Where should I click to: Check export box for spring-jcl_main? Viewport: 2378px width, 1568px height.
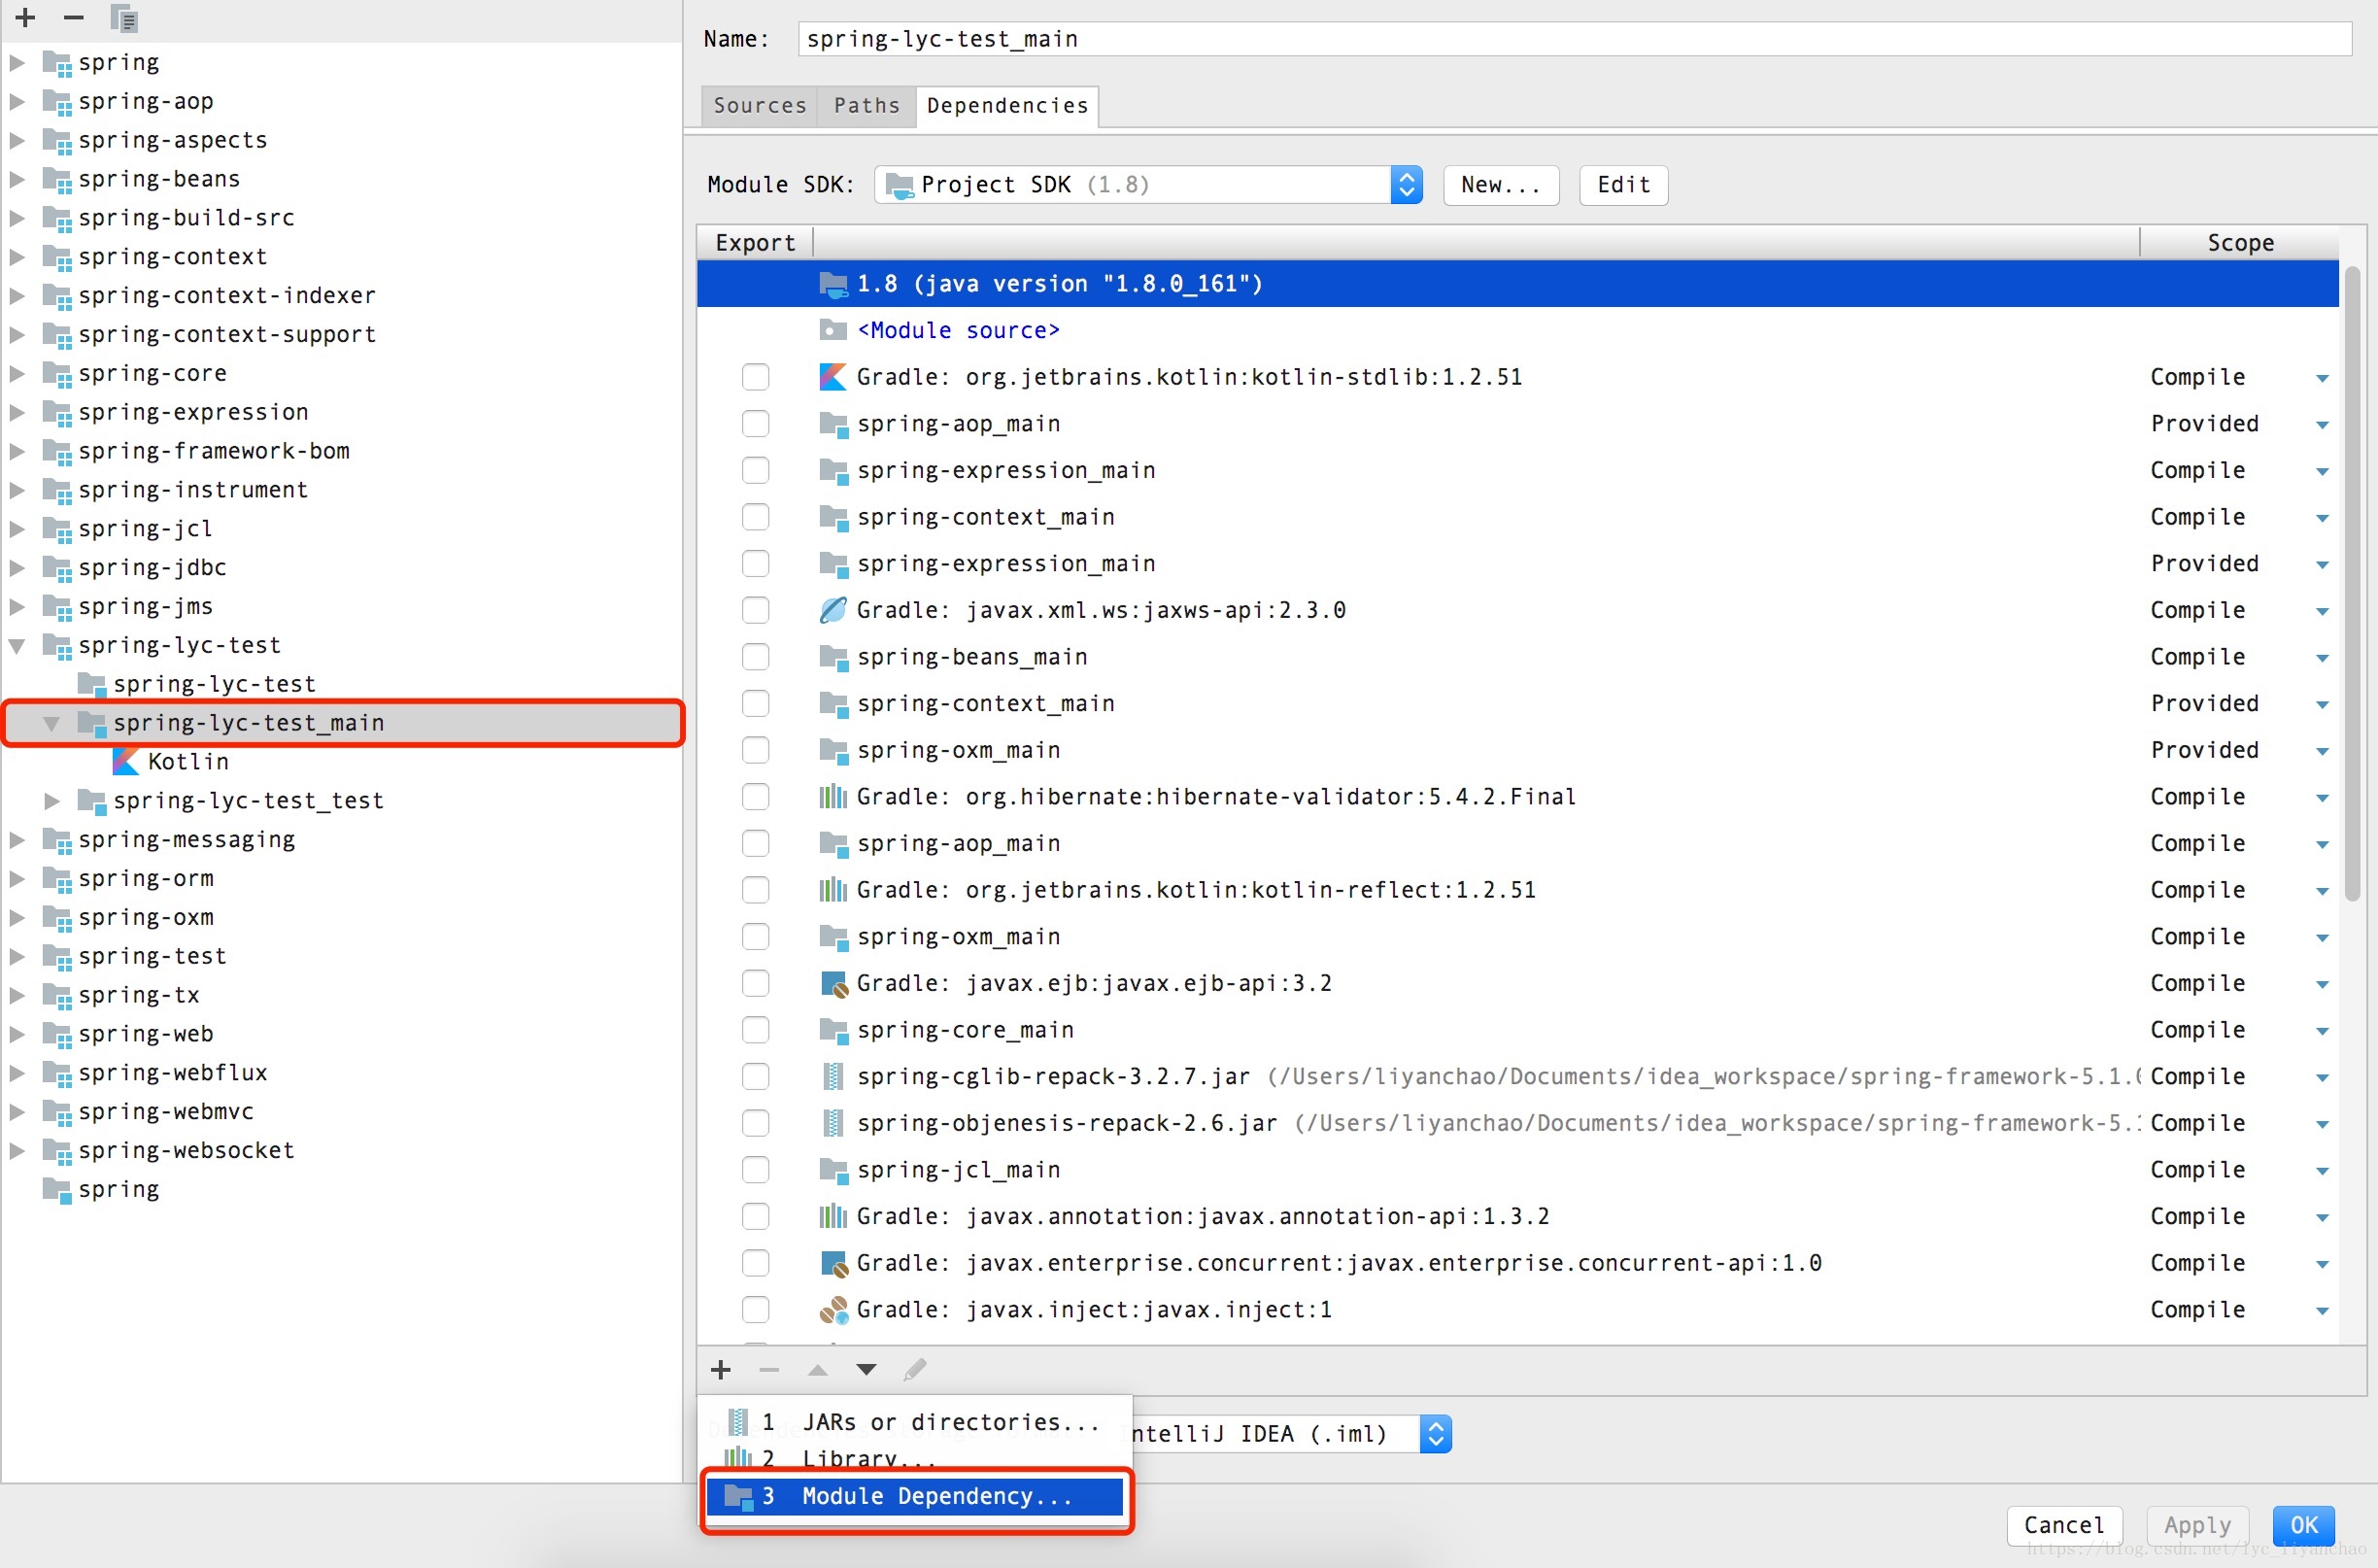[756, 1170]
